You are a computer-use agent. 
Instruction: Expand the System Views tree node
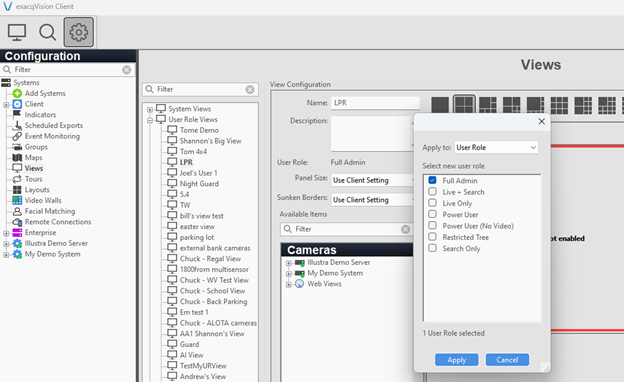tap(150, 109)
